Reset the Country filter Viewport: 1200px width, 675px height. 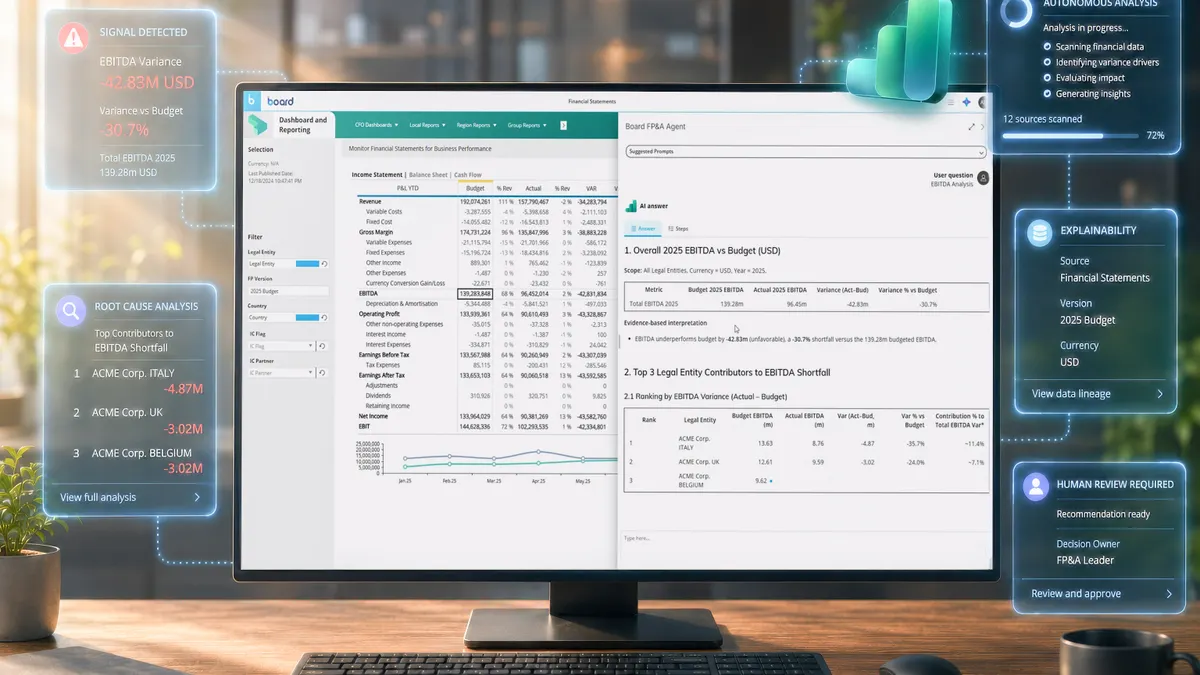click(x=323, y=318)
